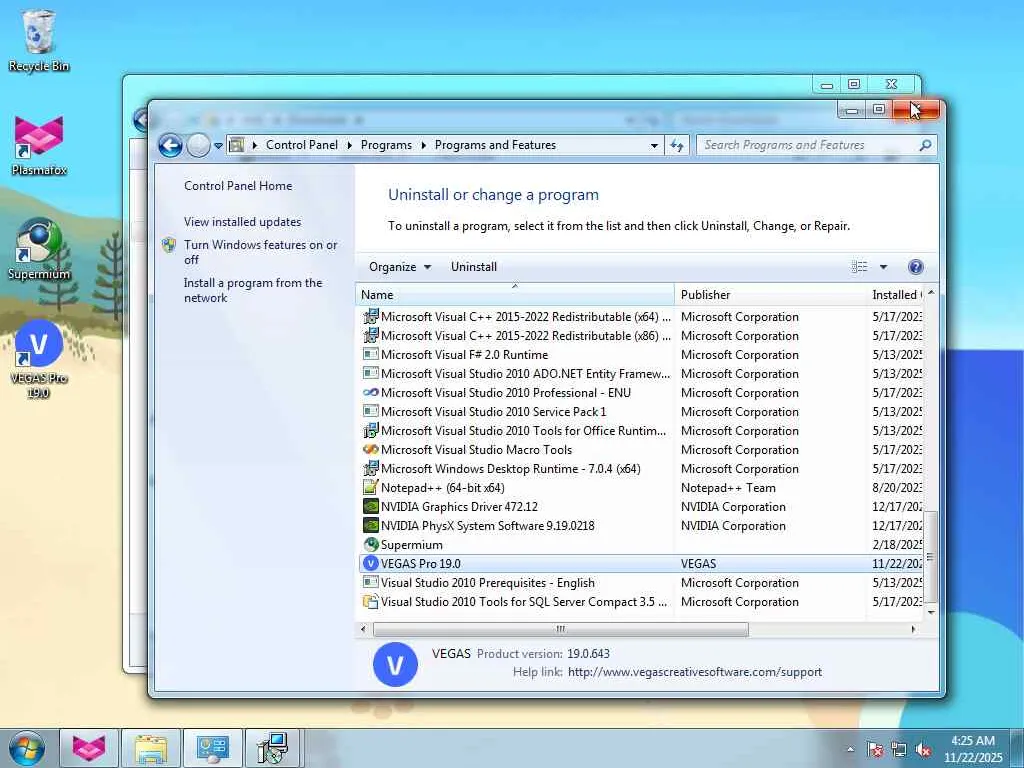Click the NVIDIA PhysX icon in list
This screenshot has height=768, width=1024.
point(370,525)
